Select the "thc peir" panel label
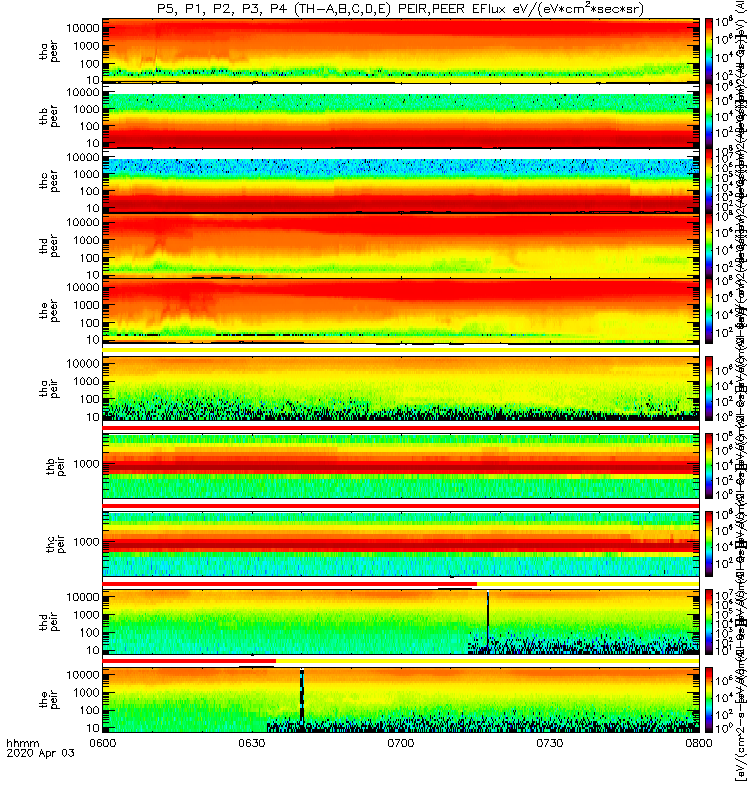750x800 pixels. (56, 544)
